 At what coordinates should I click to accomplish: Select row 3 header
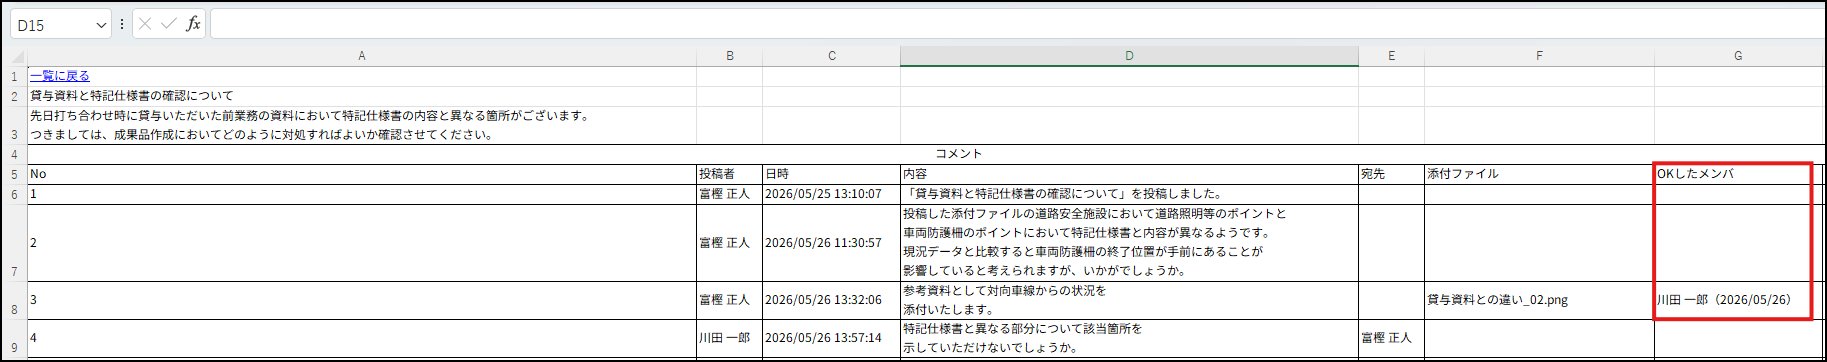(14, 126)
